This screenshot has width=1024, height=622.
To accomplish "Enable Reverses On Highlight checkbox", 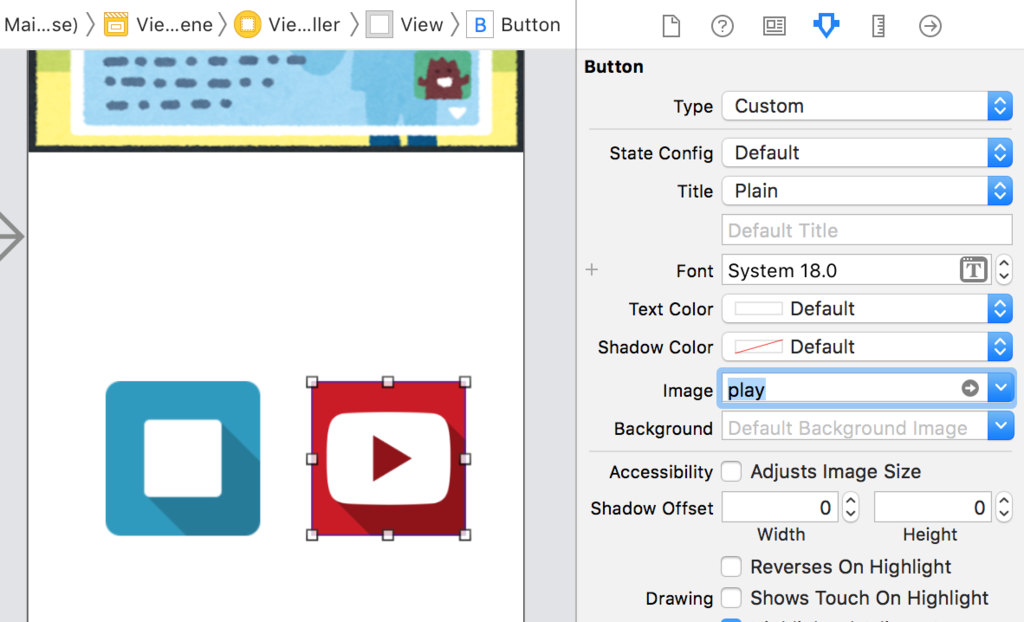I will pyautogui.click(x=731, y=566).
